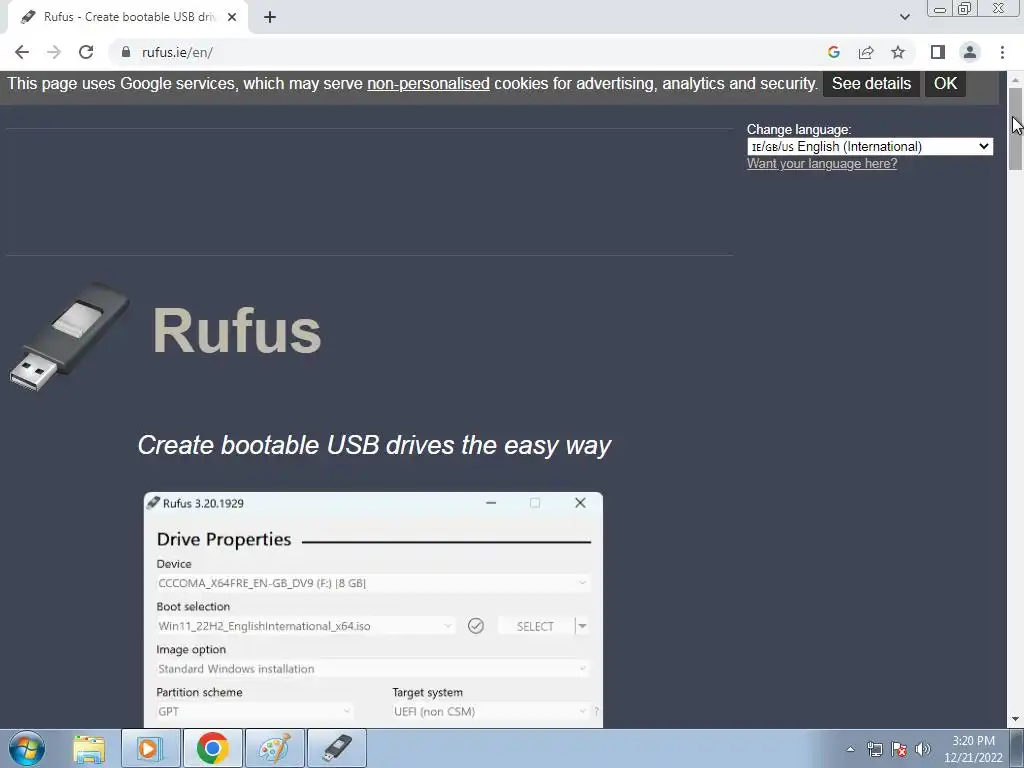Select the Rufus - Create bootable USB tab
The image size is (1024, 768).
coord(127,18)
